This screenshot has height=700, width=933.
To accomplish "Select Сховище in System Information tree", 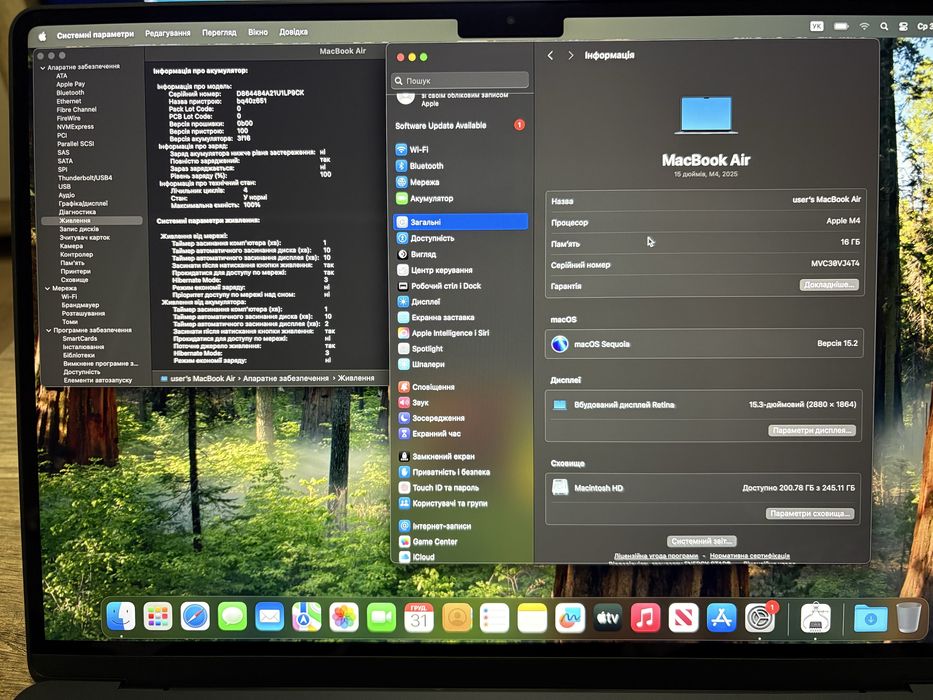I will pos(74,280).
